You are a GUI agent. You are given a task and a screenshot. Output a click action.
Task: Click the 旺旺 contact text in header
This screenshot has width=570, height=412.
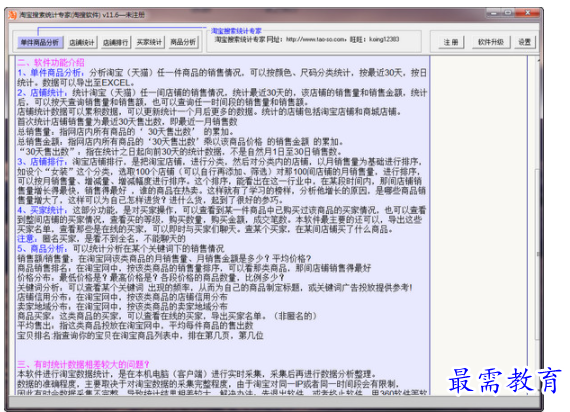pos(374,39)
